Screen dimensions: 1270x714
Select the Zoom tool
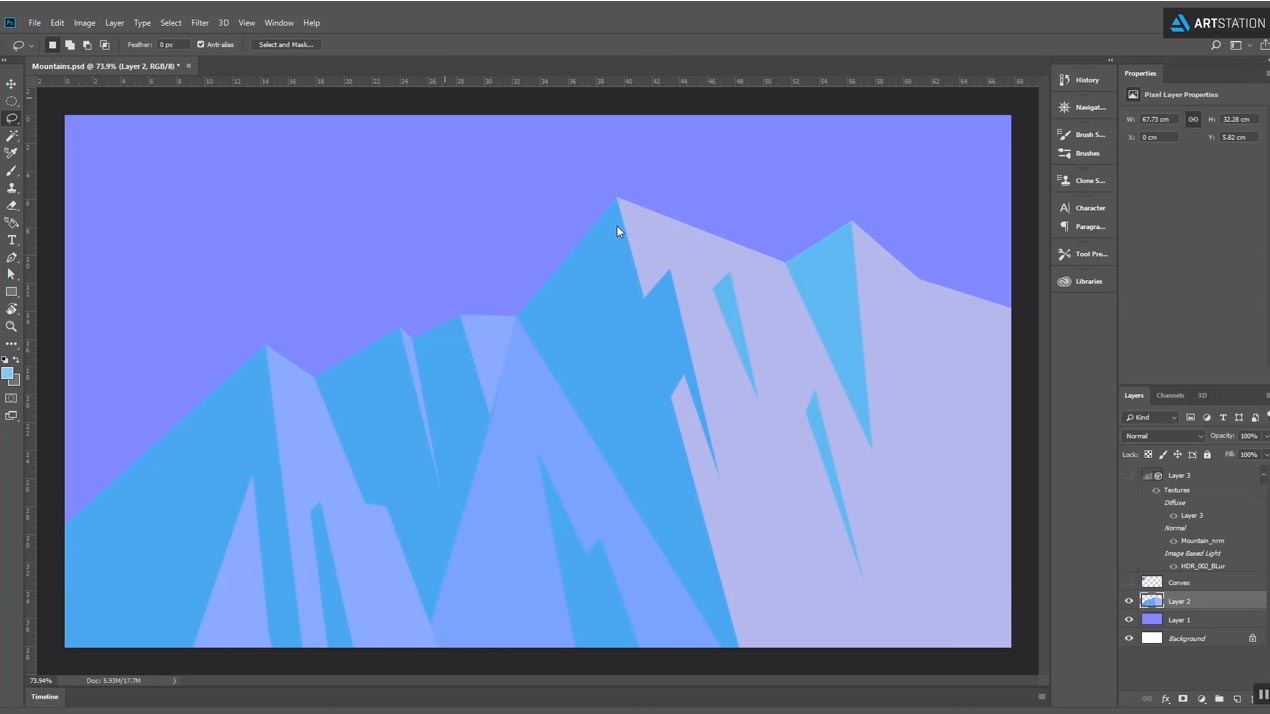[x=11, y=326]
